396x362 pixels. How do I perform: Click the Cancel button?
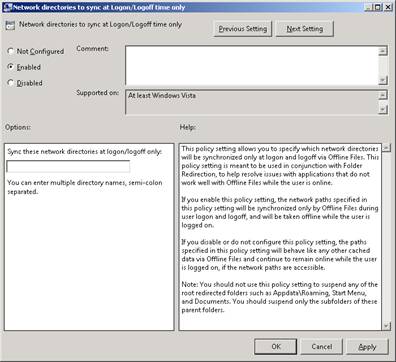pos(322,347)
